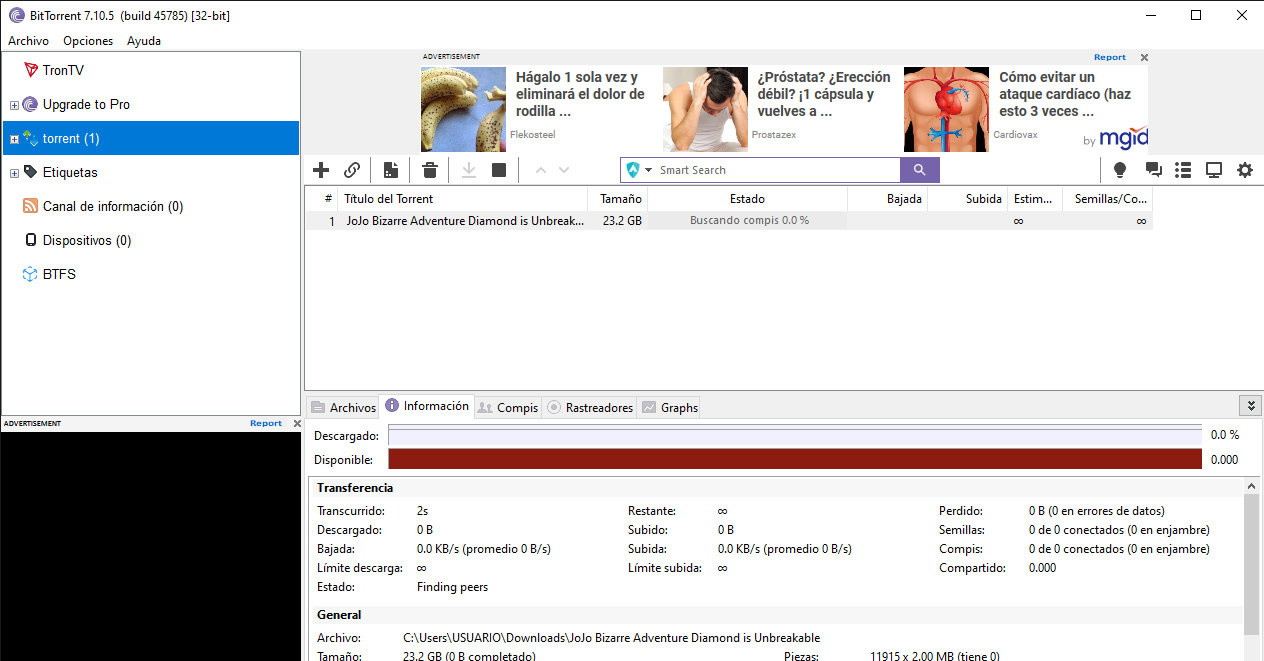
Task: Click the Remove Torrent trash icon
Action: pyautogui.click(x=429, y=170)
